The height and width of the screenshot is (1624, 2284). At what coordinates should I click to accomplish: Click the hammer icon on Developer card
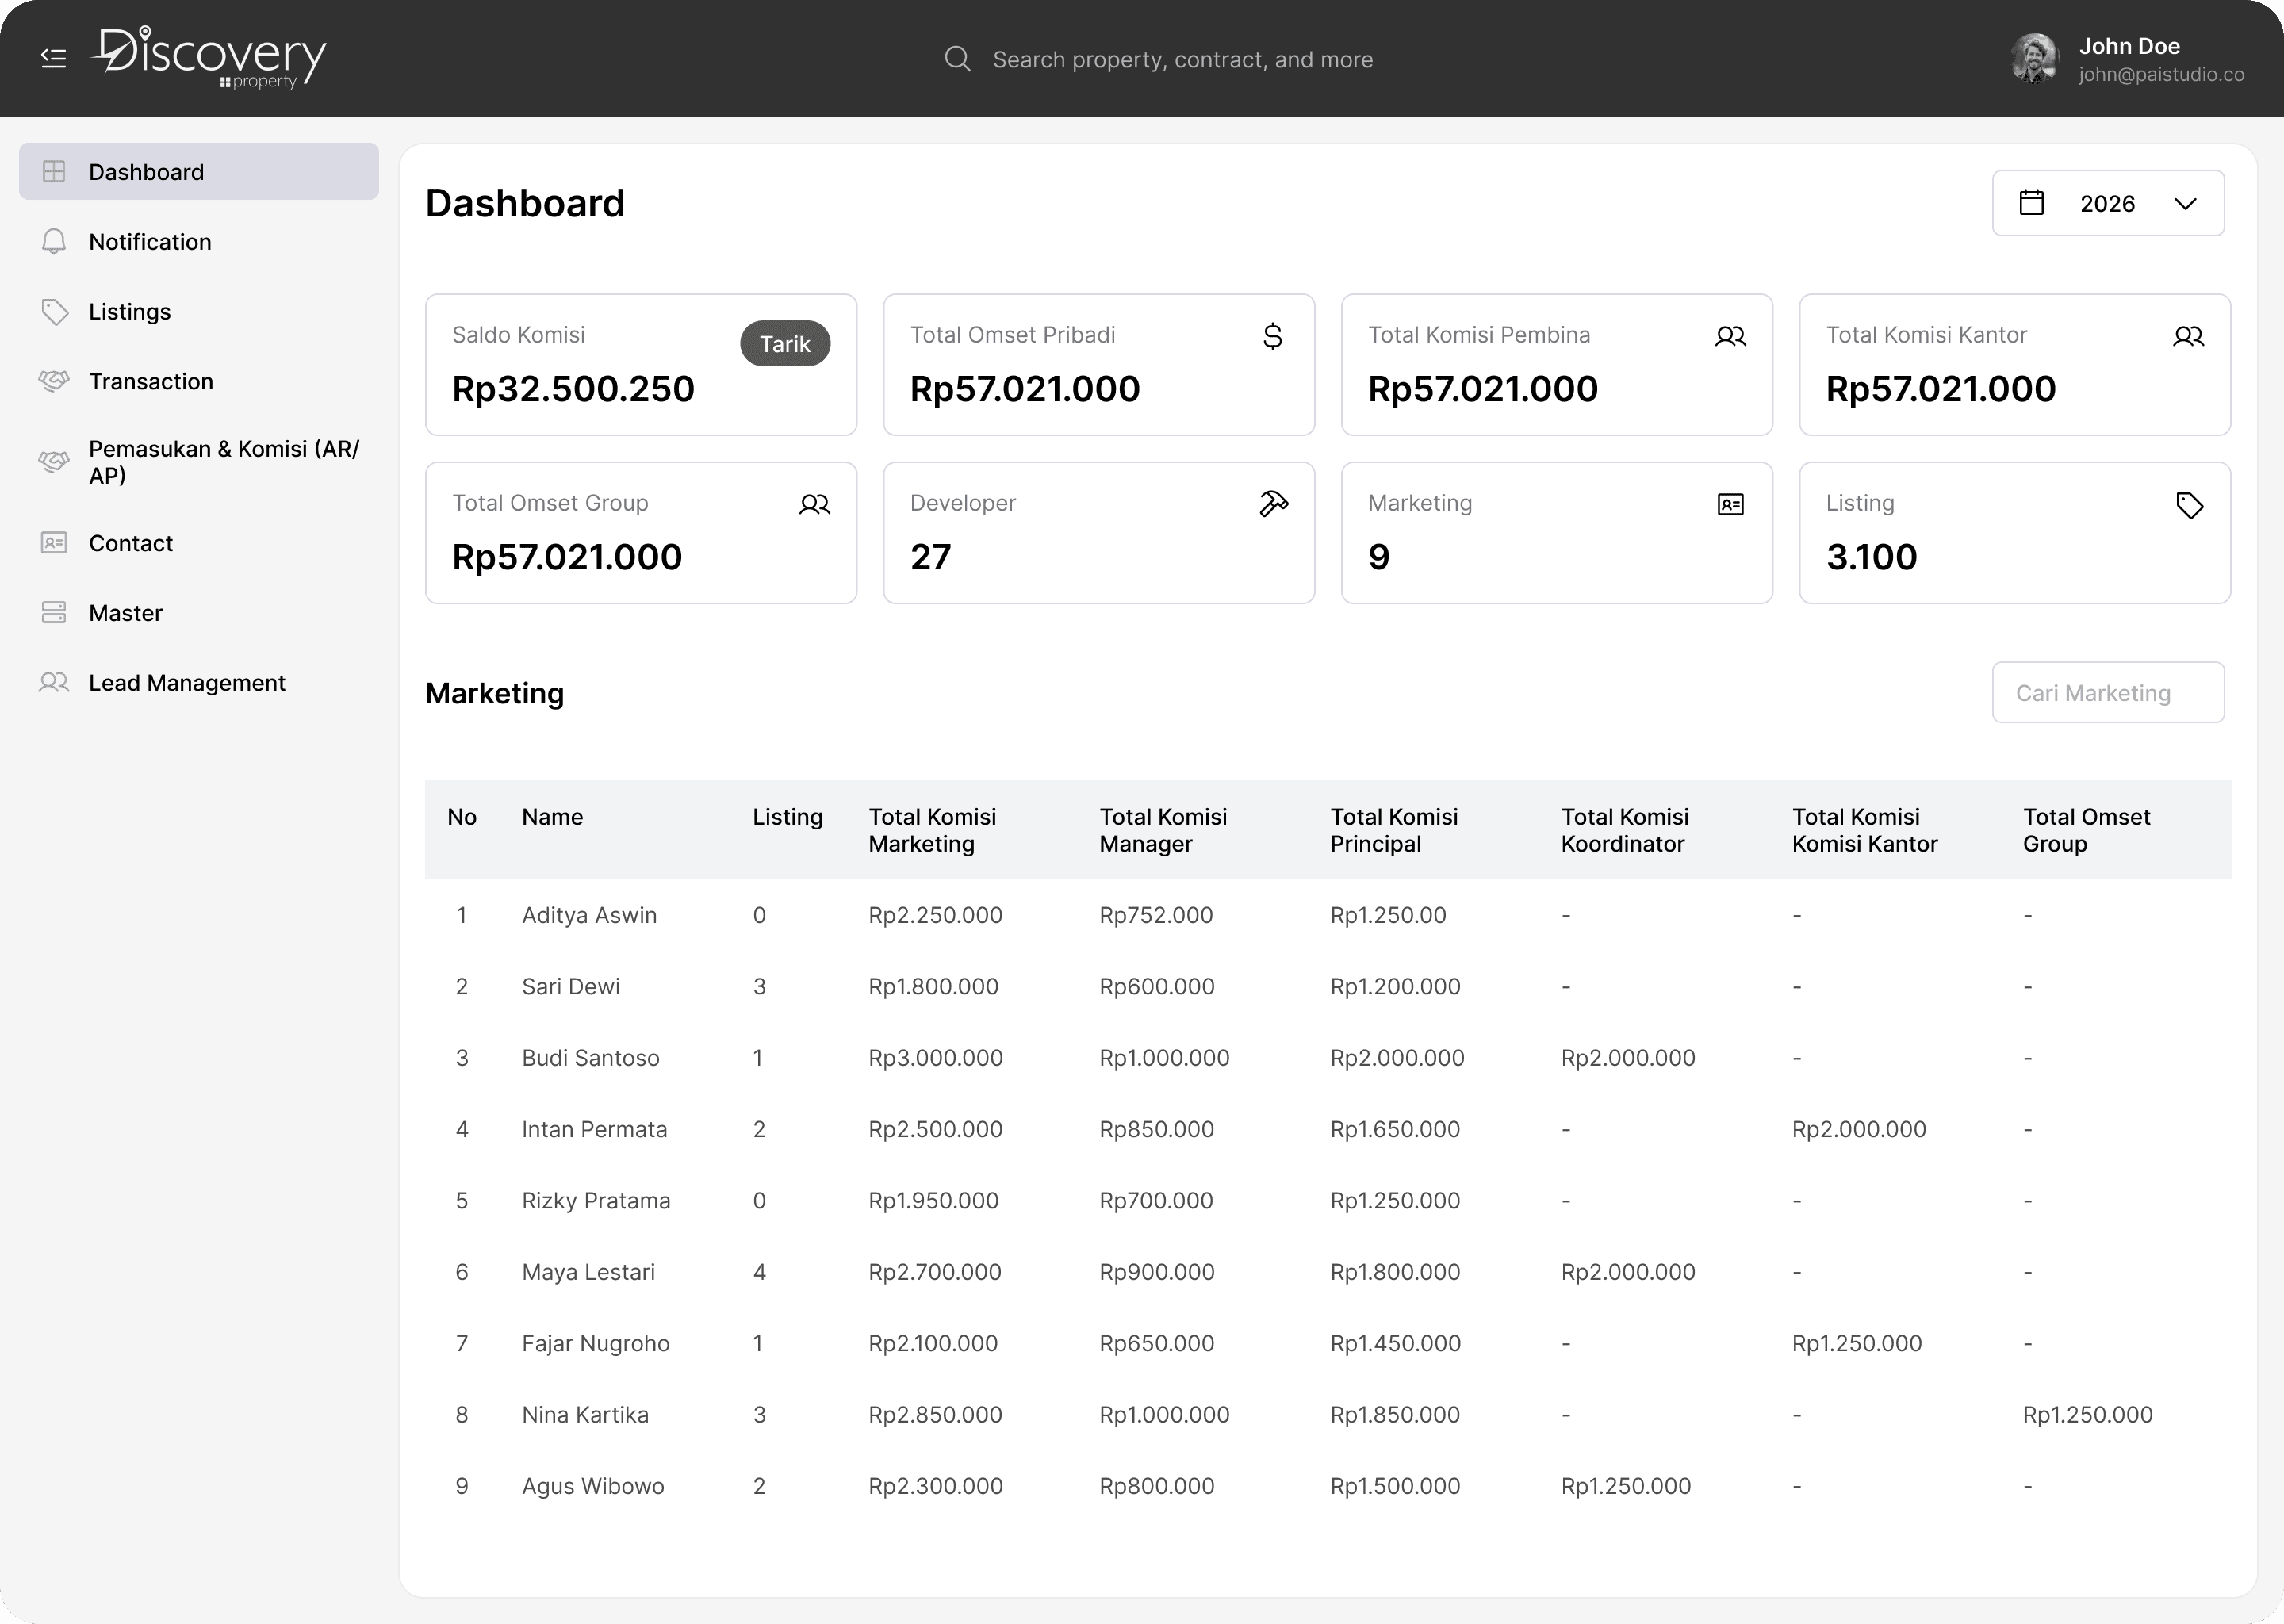(x=1273, y=504)
